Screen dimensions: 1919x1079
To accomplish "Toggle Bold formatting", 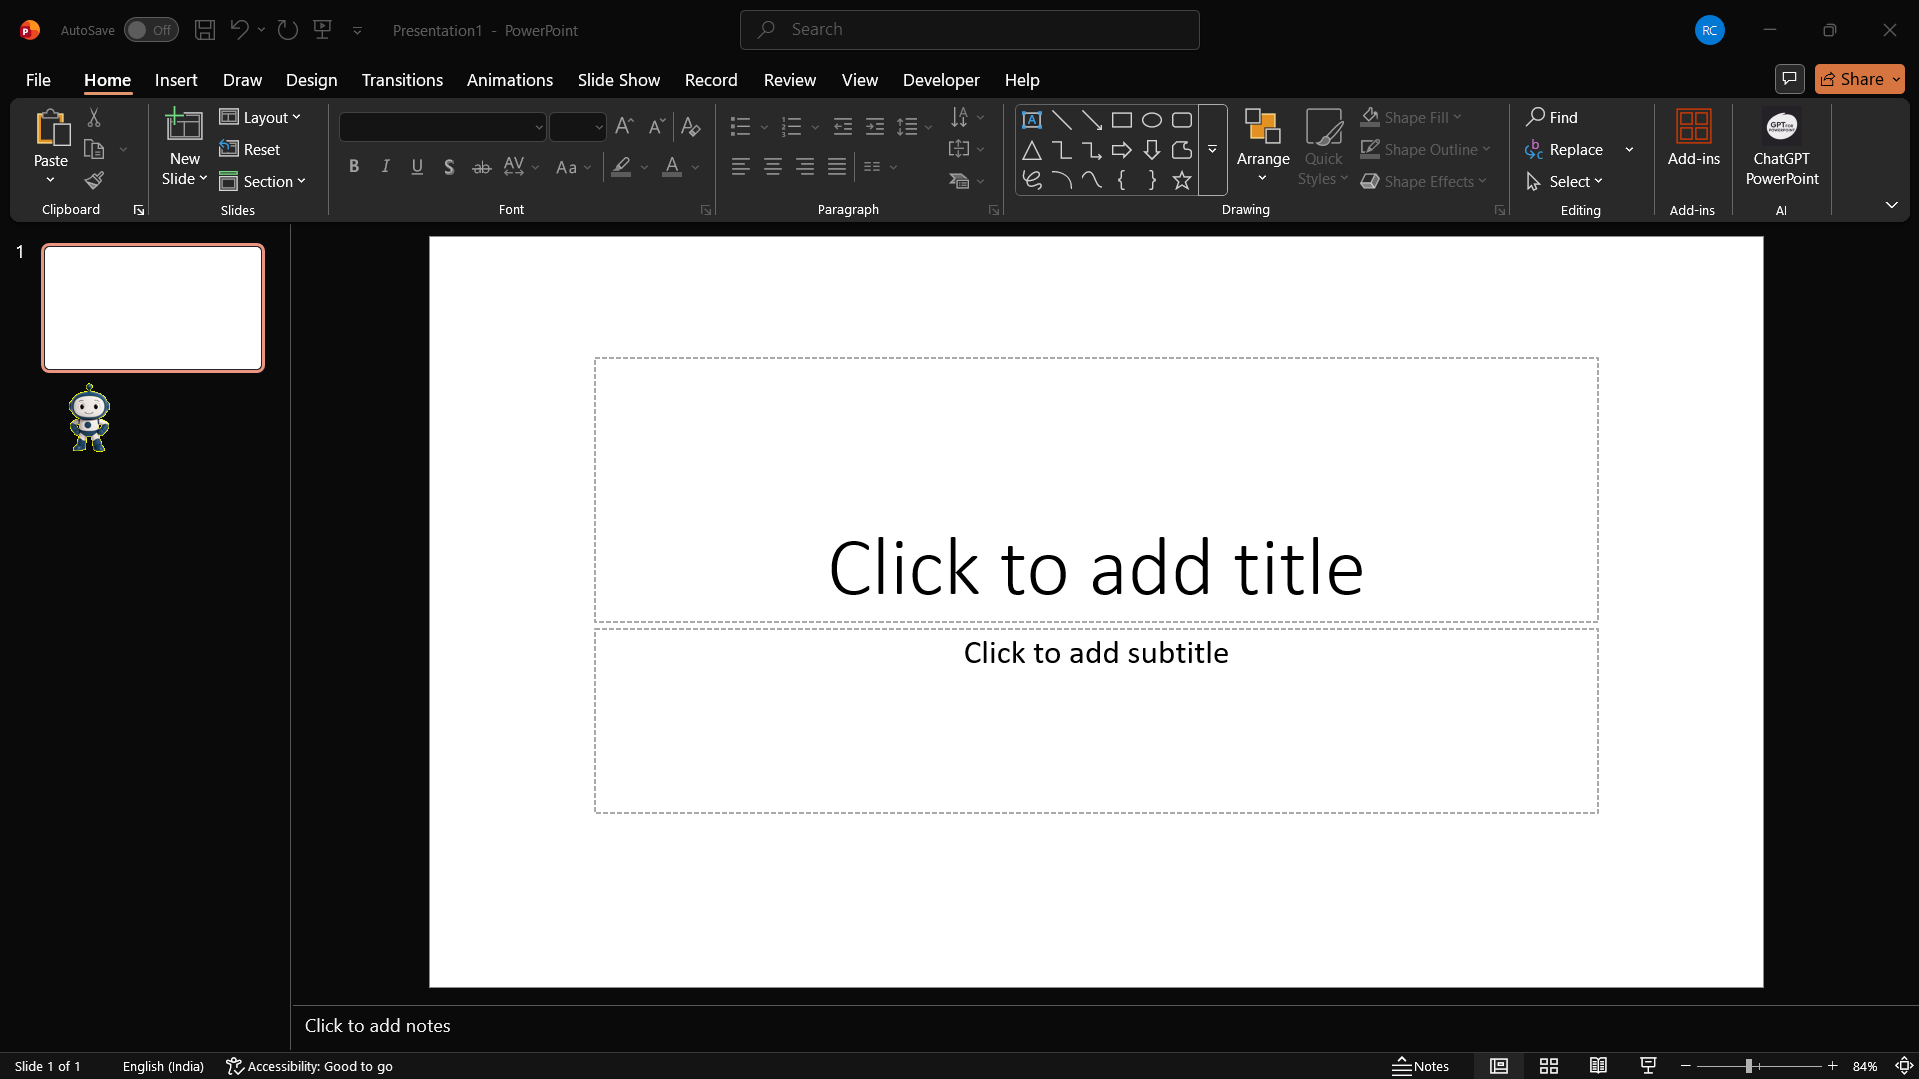I will pyautogui.click(x=354, y=167).
